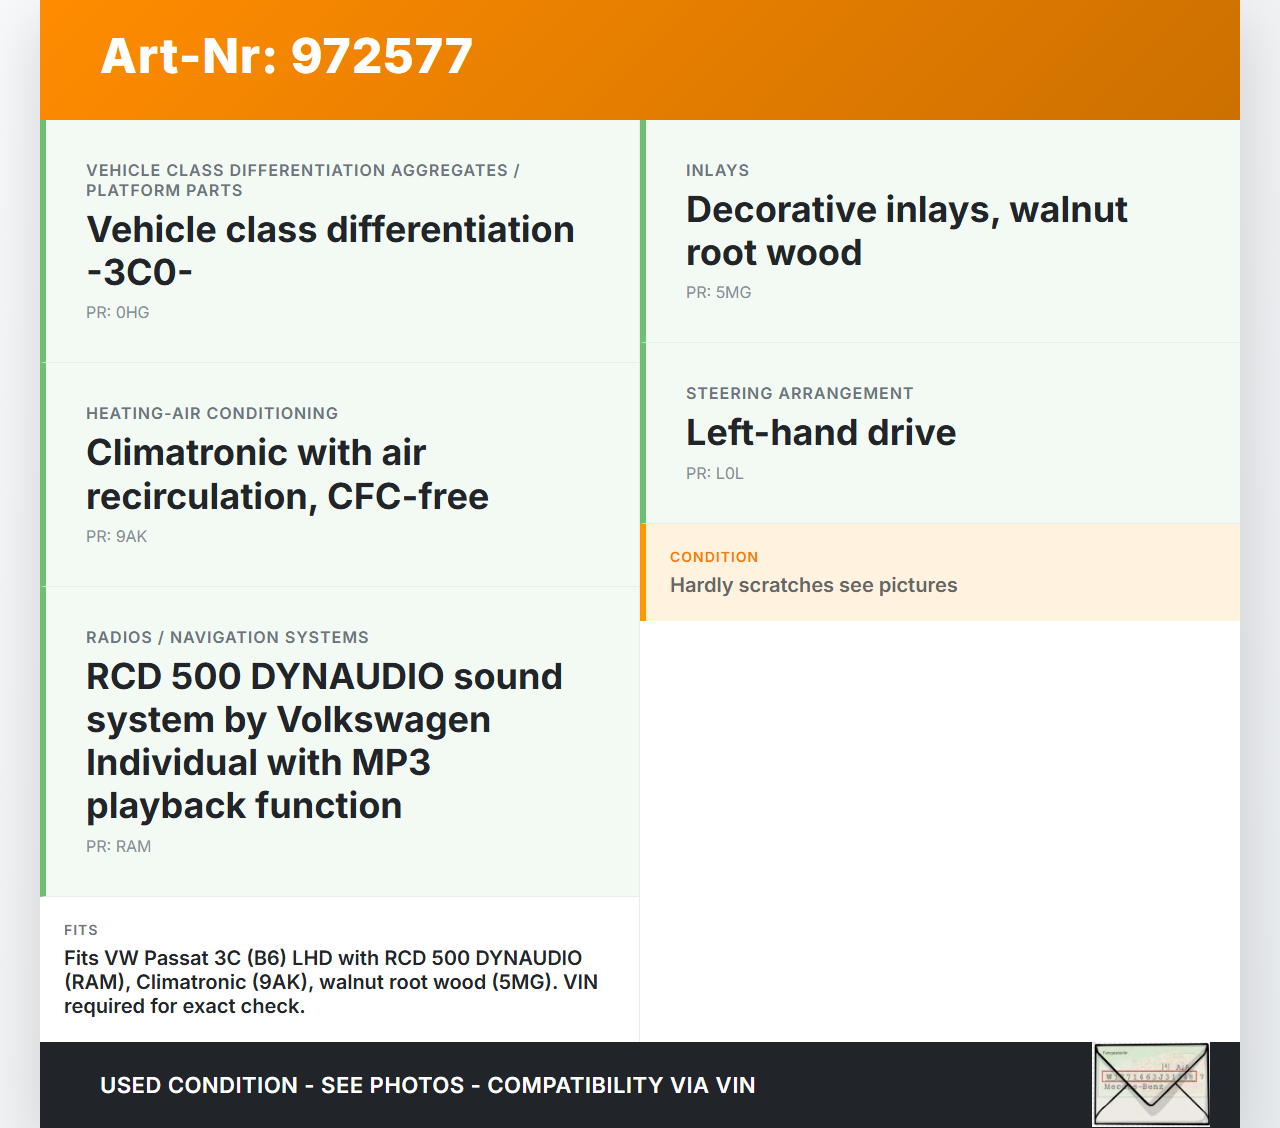Click the PR: 5MG code
This screenshot has width=1280, height=1128.
click(718, 292)
